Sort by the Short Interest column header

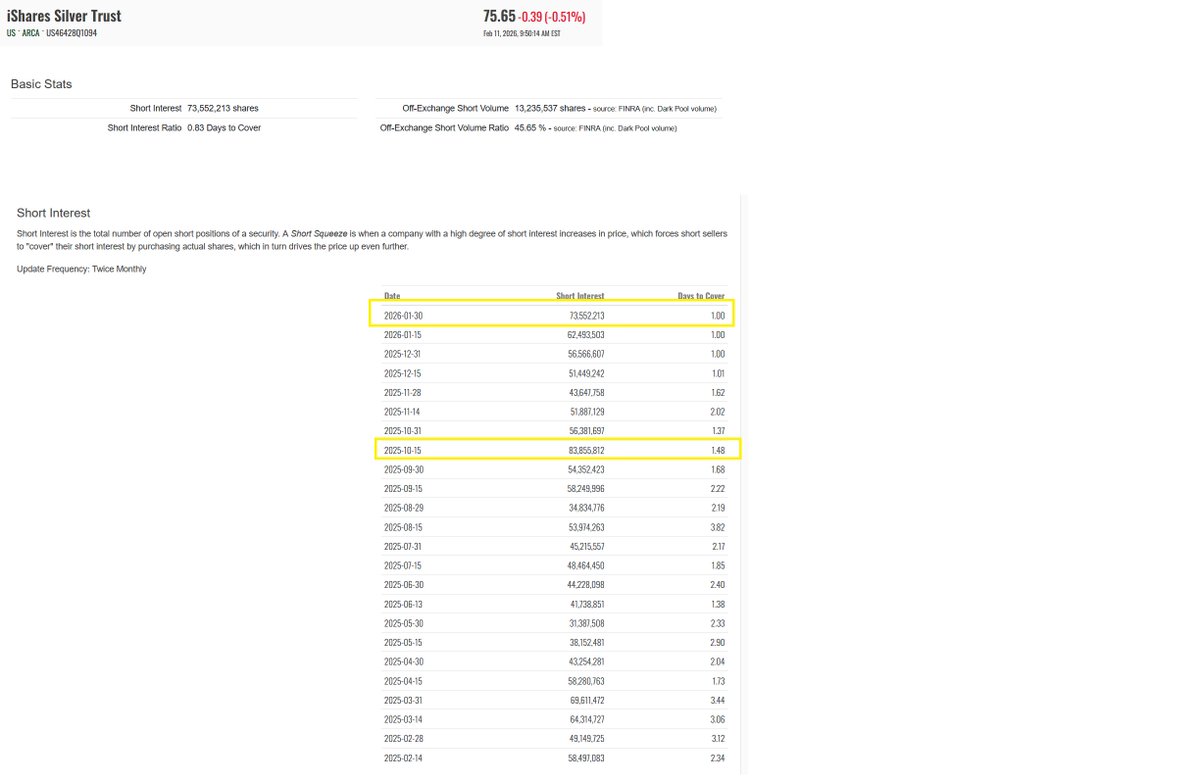580,296
